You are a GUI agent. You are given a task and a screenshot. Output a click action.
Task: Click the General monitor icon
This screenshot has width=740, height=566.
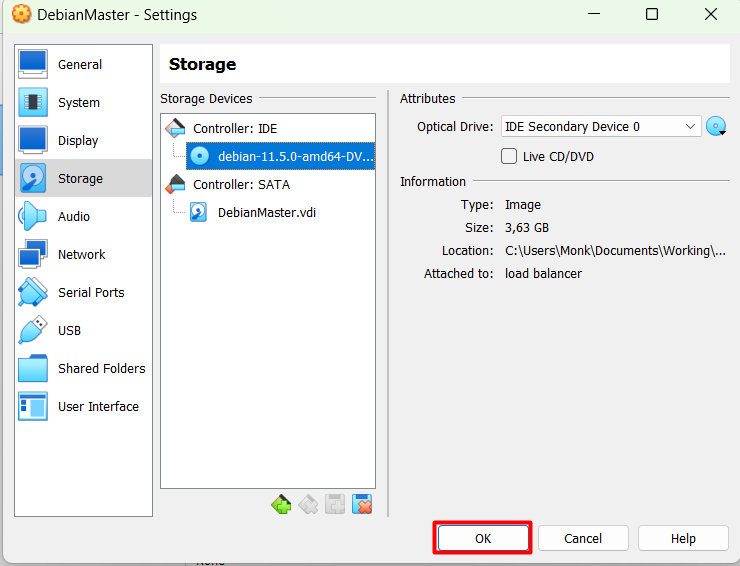[x=33, y=64]
